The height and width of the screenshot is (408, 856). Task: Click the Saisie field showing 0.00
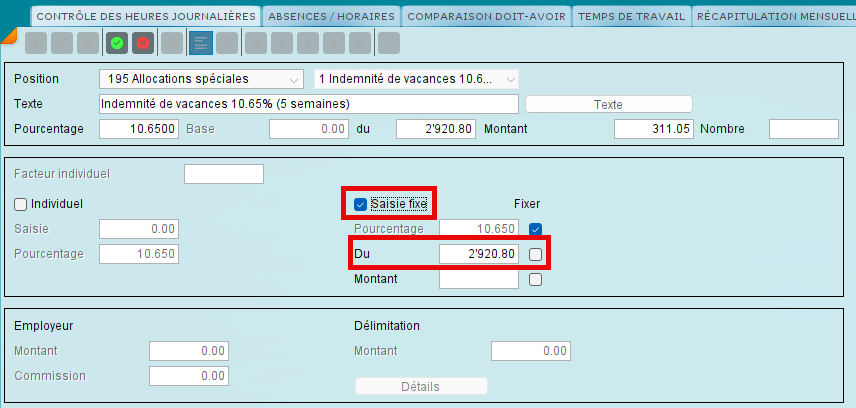[139, 229]
